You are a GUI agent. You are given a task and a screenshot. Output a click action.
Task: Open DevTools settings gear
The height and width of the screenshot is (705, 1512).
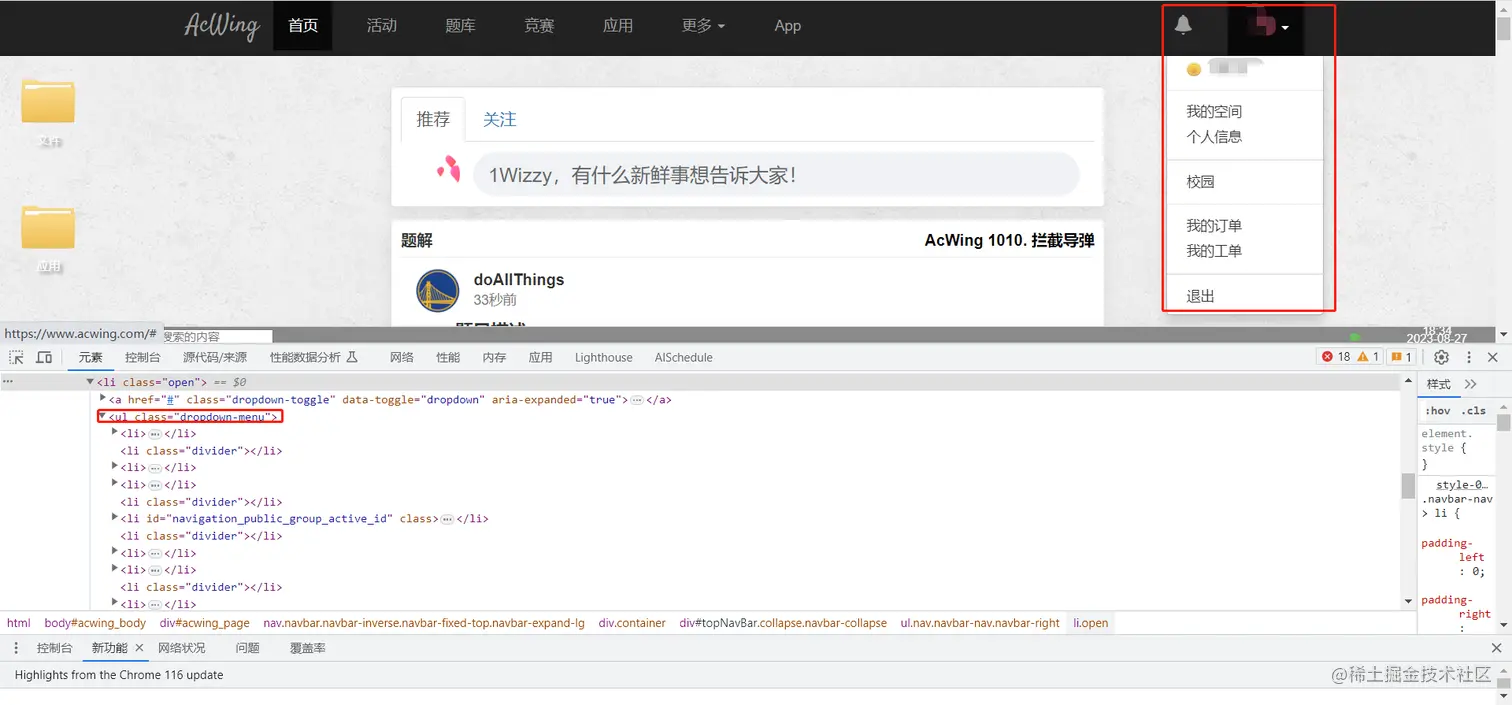[1441, 357]
